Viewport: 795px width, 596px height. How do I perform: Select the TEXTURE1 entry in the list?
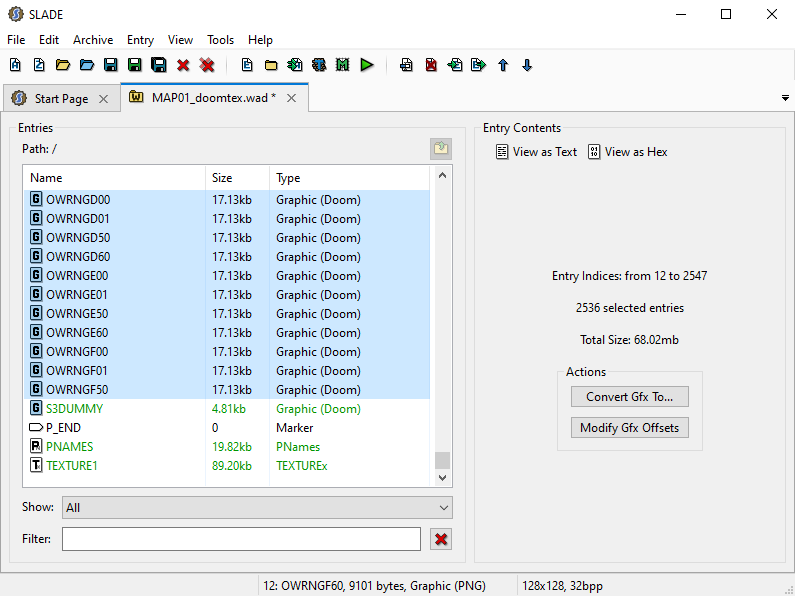click(72, 466)
